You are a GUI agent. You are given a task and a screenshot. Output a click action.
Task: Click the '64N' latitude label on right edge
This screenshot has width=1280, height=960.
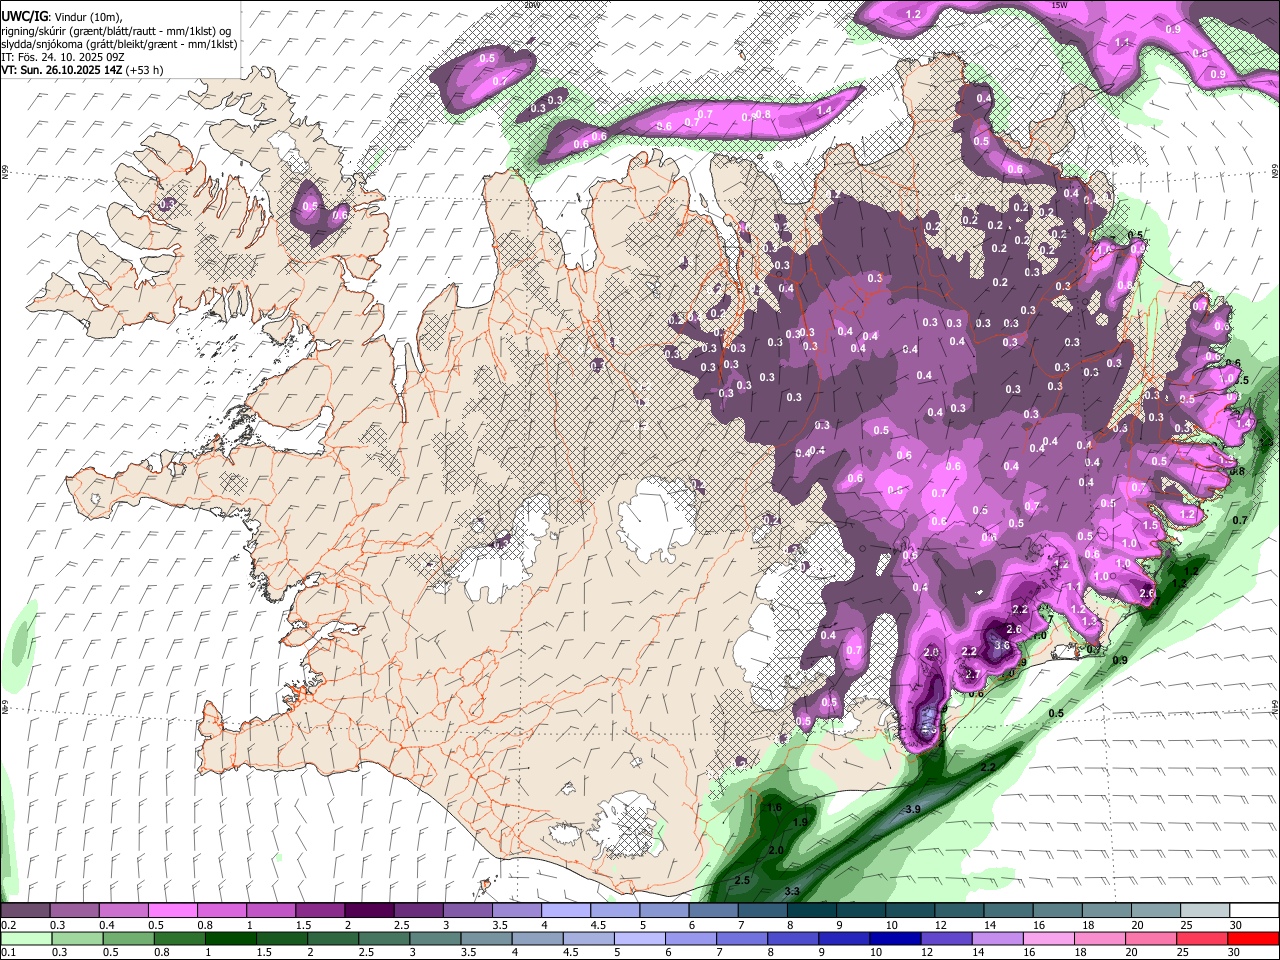tap(1275, 707)
